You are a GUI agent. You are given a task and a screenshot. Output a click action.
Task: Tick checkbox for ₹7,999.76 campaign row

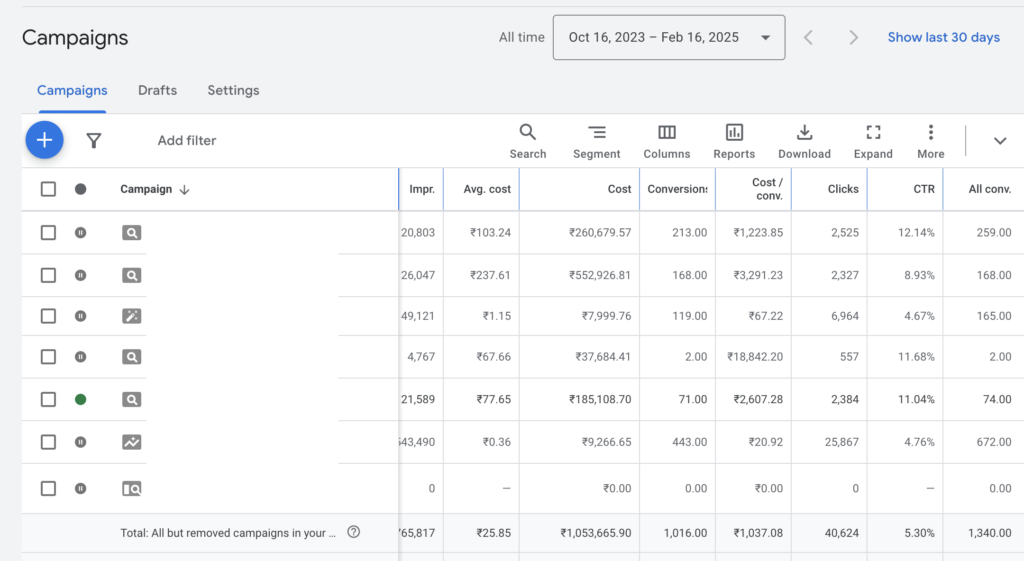(x=48, y=316)
